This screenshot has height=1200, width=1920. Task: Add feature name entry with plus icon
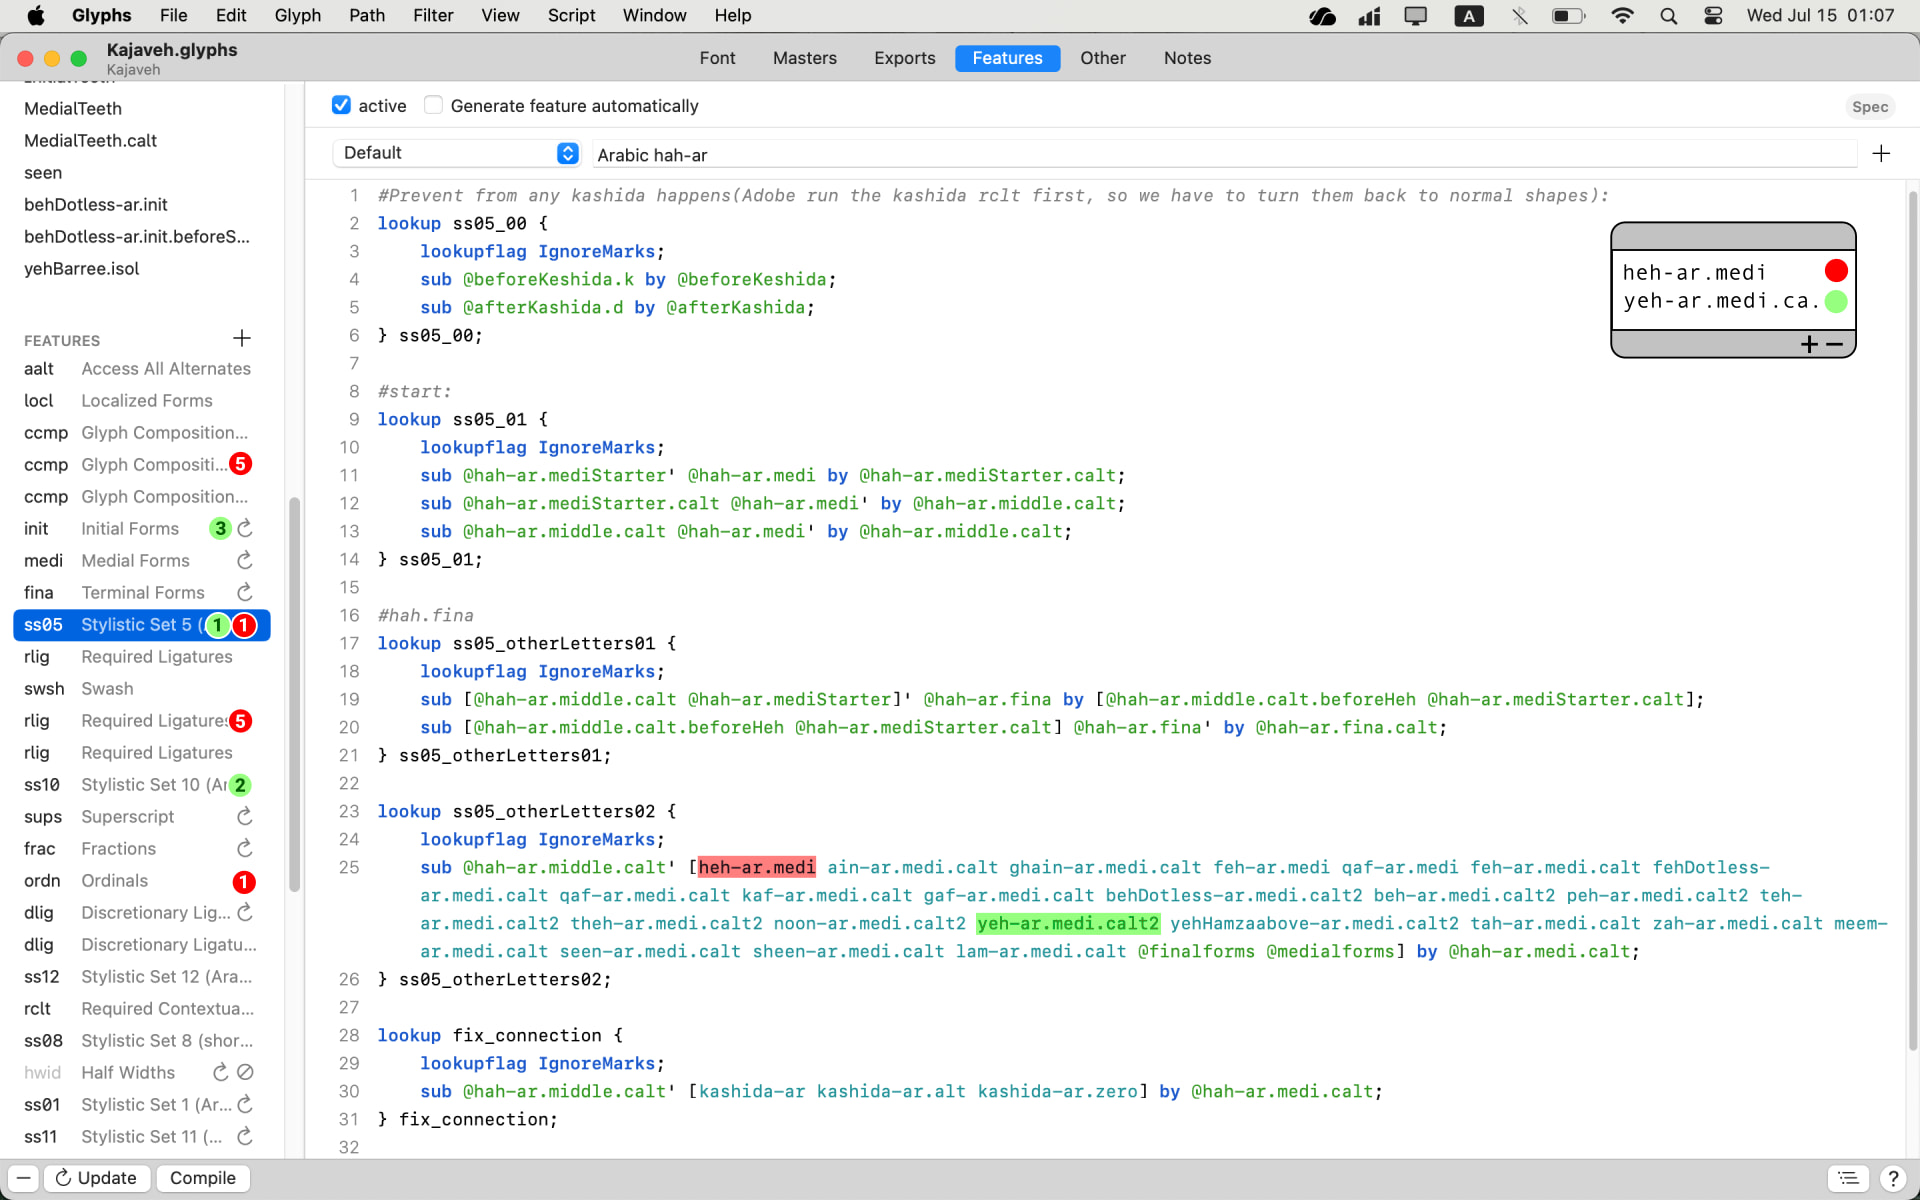click(x=1881, y=153)
